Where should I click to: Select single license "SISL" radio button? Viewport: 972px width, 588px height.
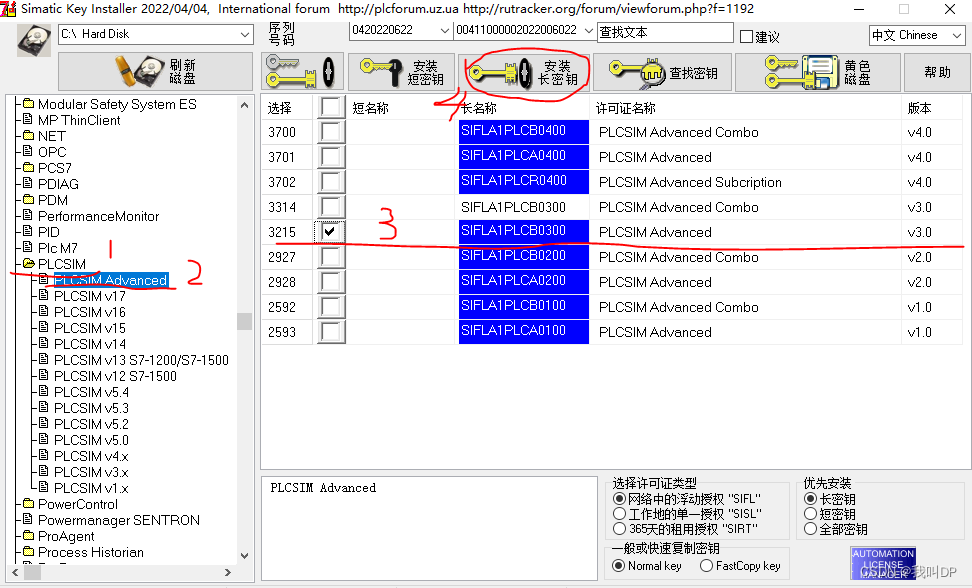point(619,514)
